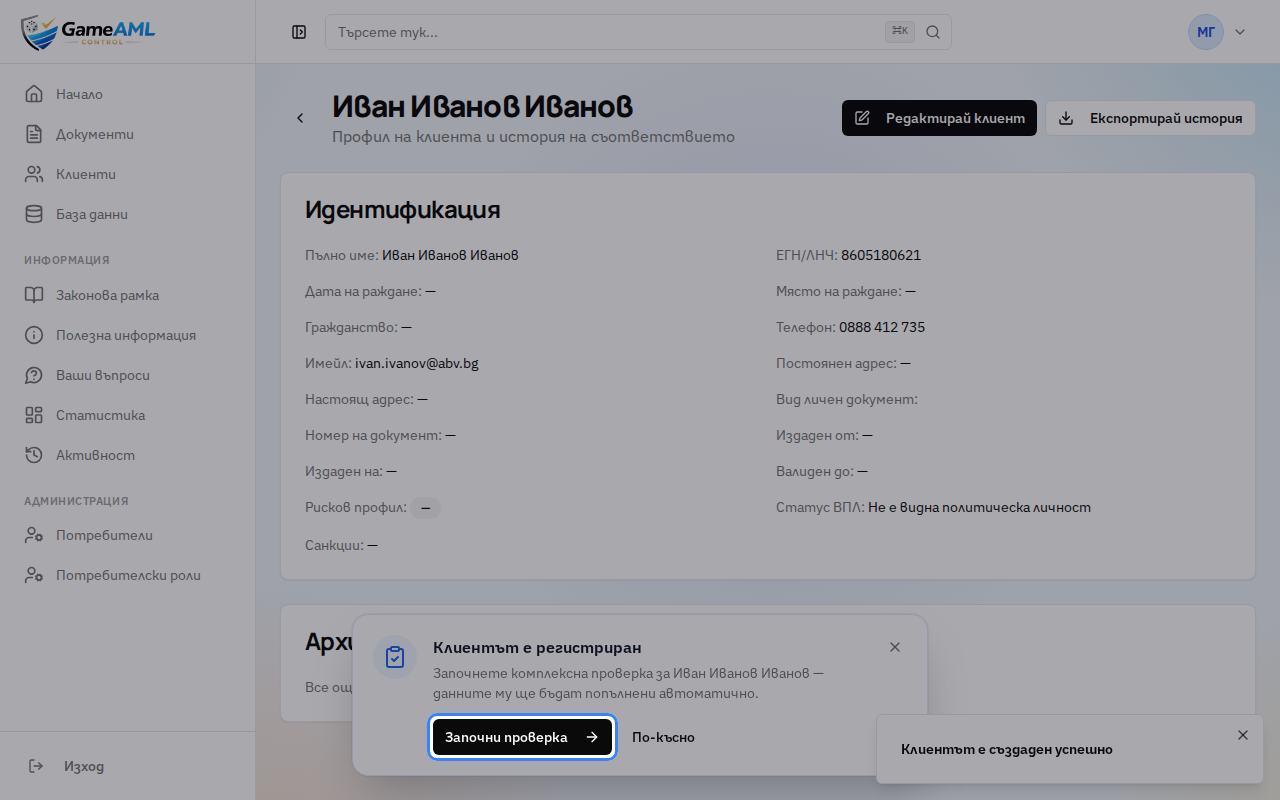Screen dimensions: 1280x800
Task: Select email ivan.ivanov@abv.bg
Action: coord(417,363)
